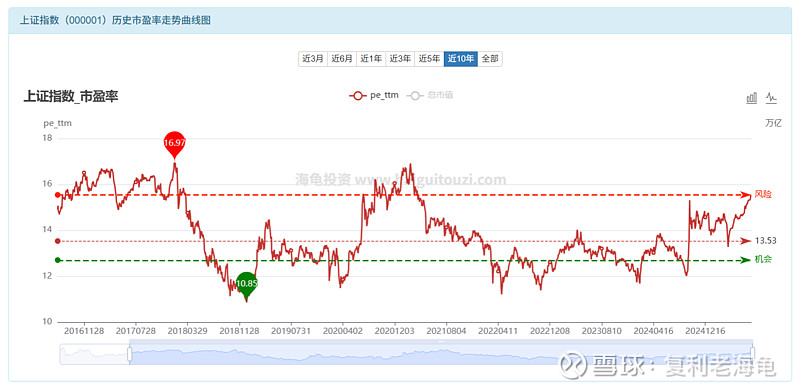Click the 20241216 x-axis date label
Image resolution: width=800 pixels, height=391 pixels.
pyautogui.click(x=705, y=331)
